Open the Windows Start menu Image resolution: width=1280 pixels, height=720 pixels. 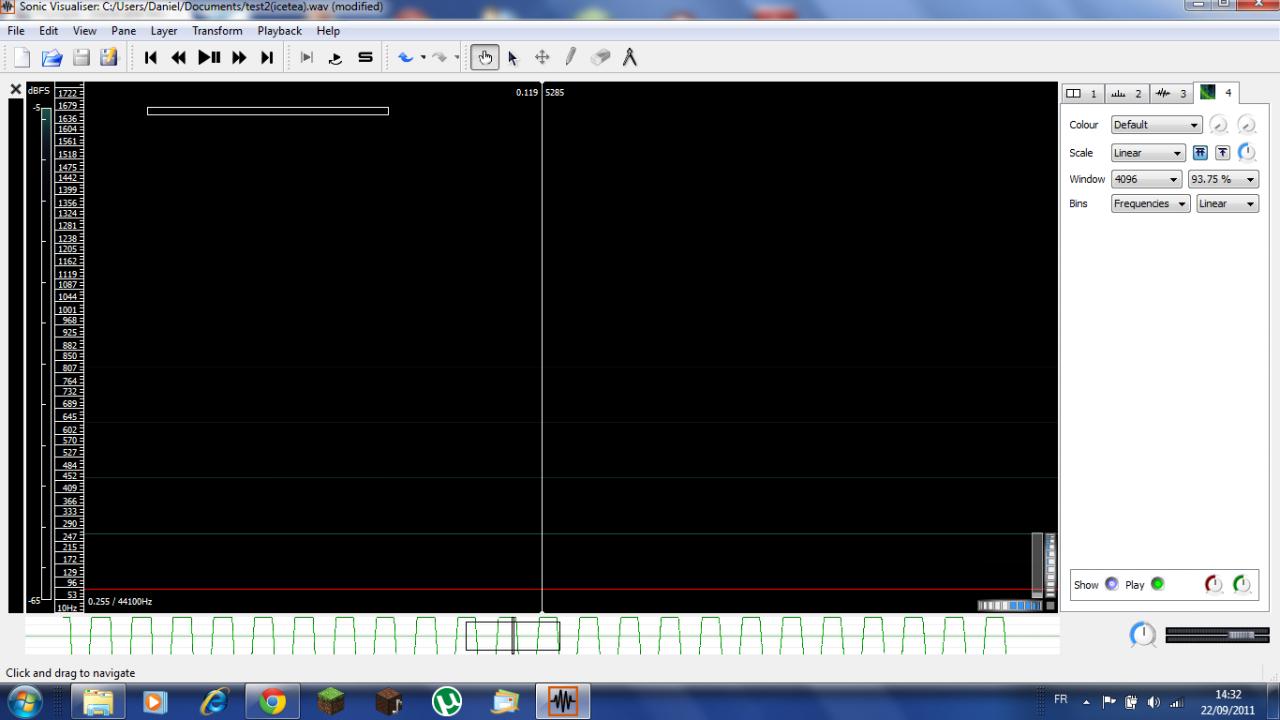(24, 702)
